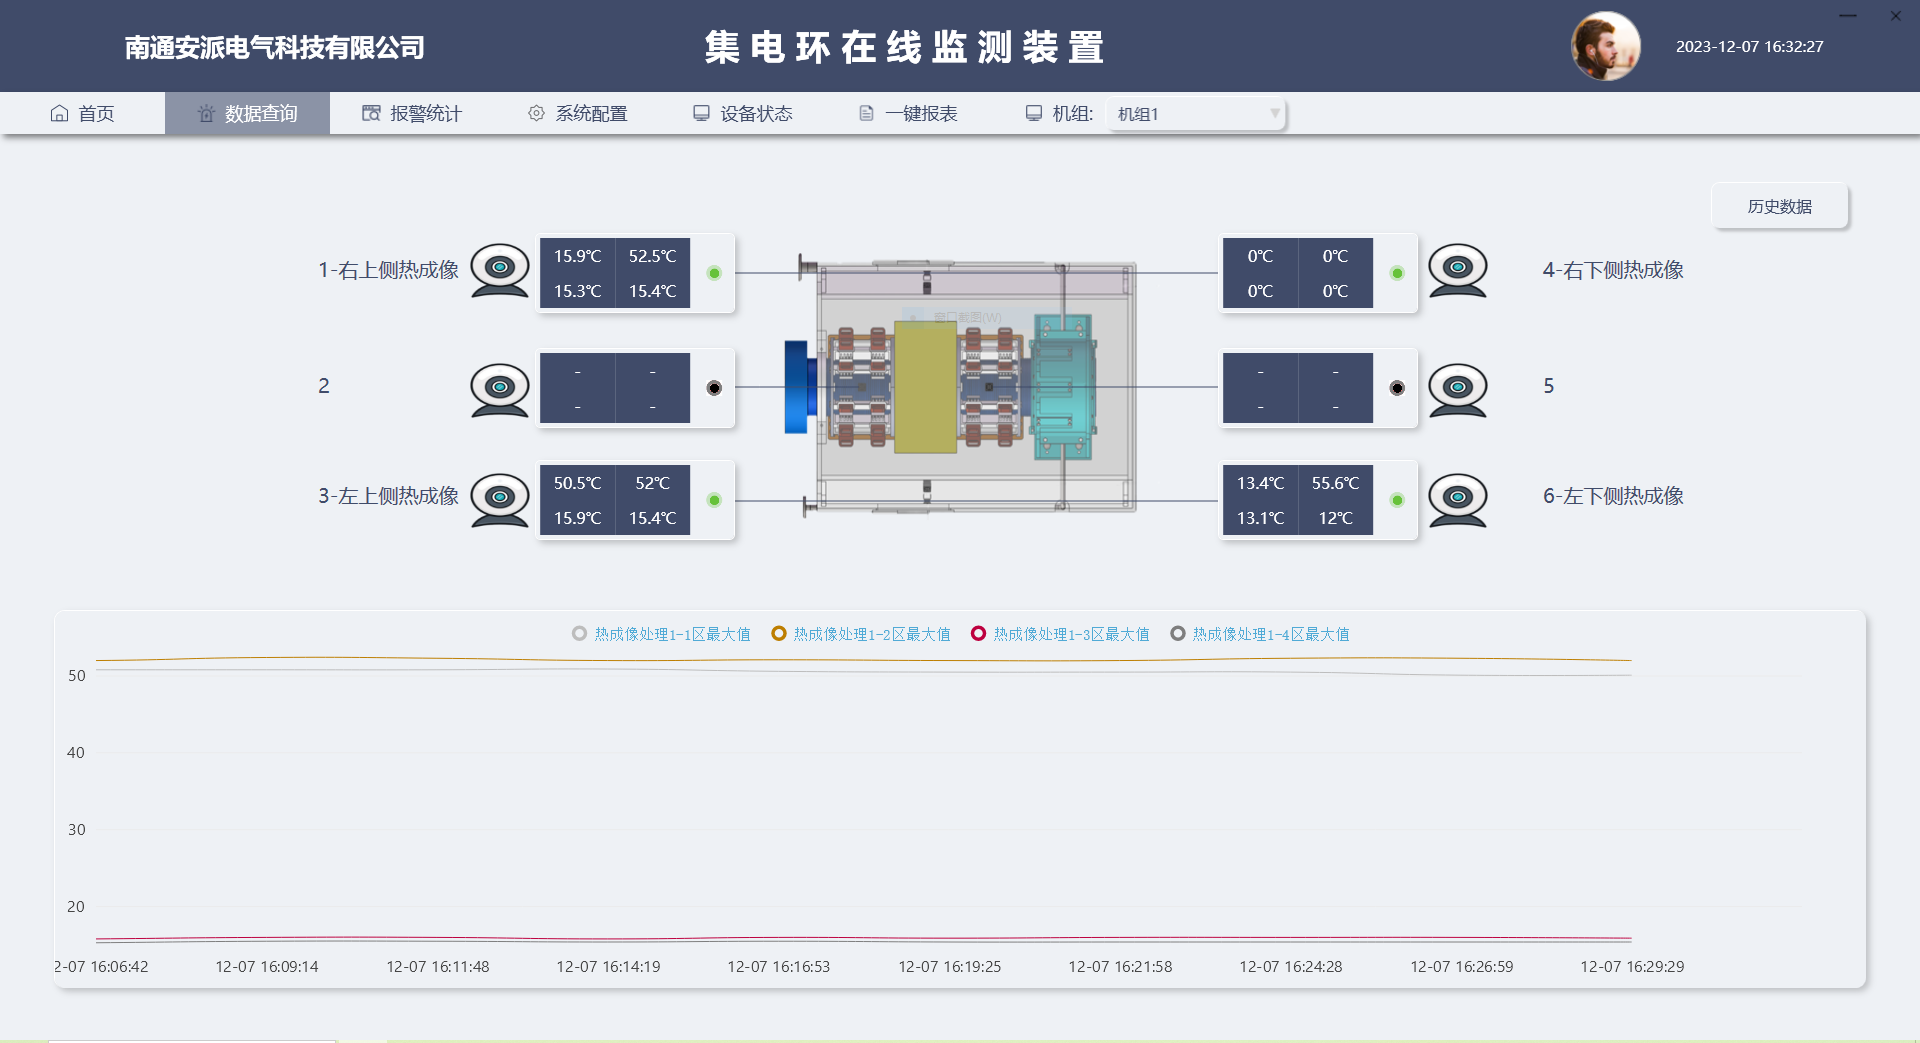Screen dimensions: 1920x1043
Task: Click 52℃ reading of camera 3
Action: [652, 483]
